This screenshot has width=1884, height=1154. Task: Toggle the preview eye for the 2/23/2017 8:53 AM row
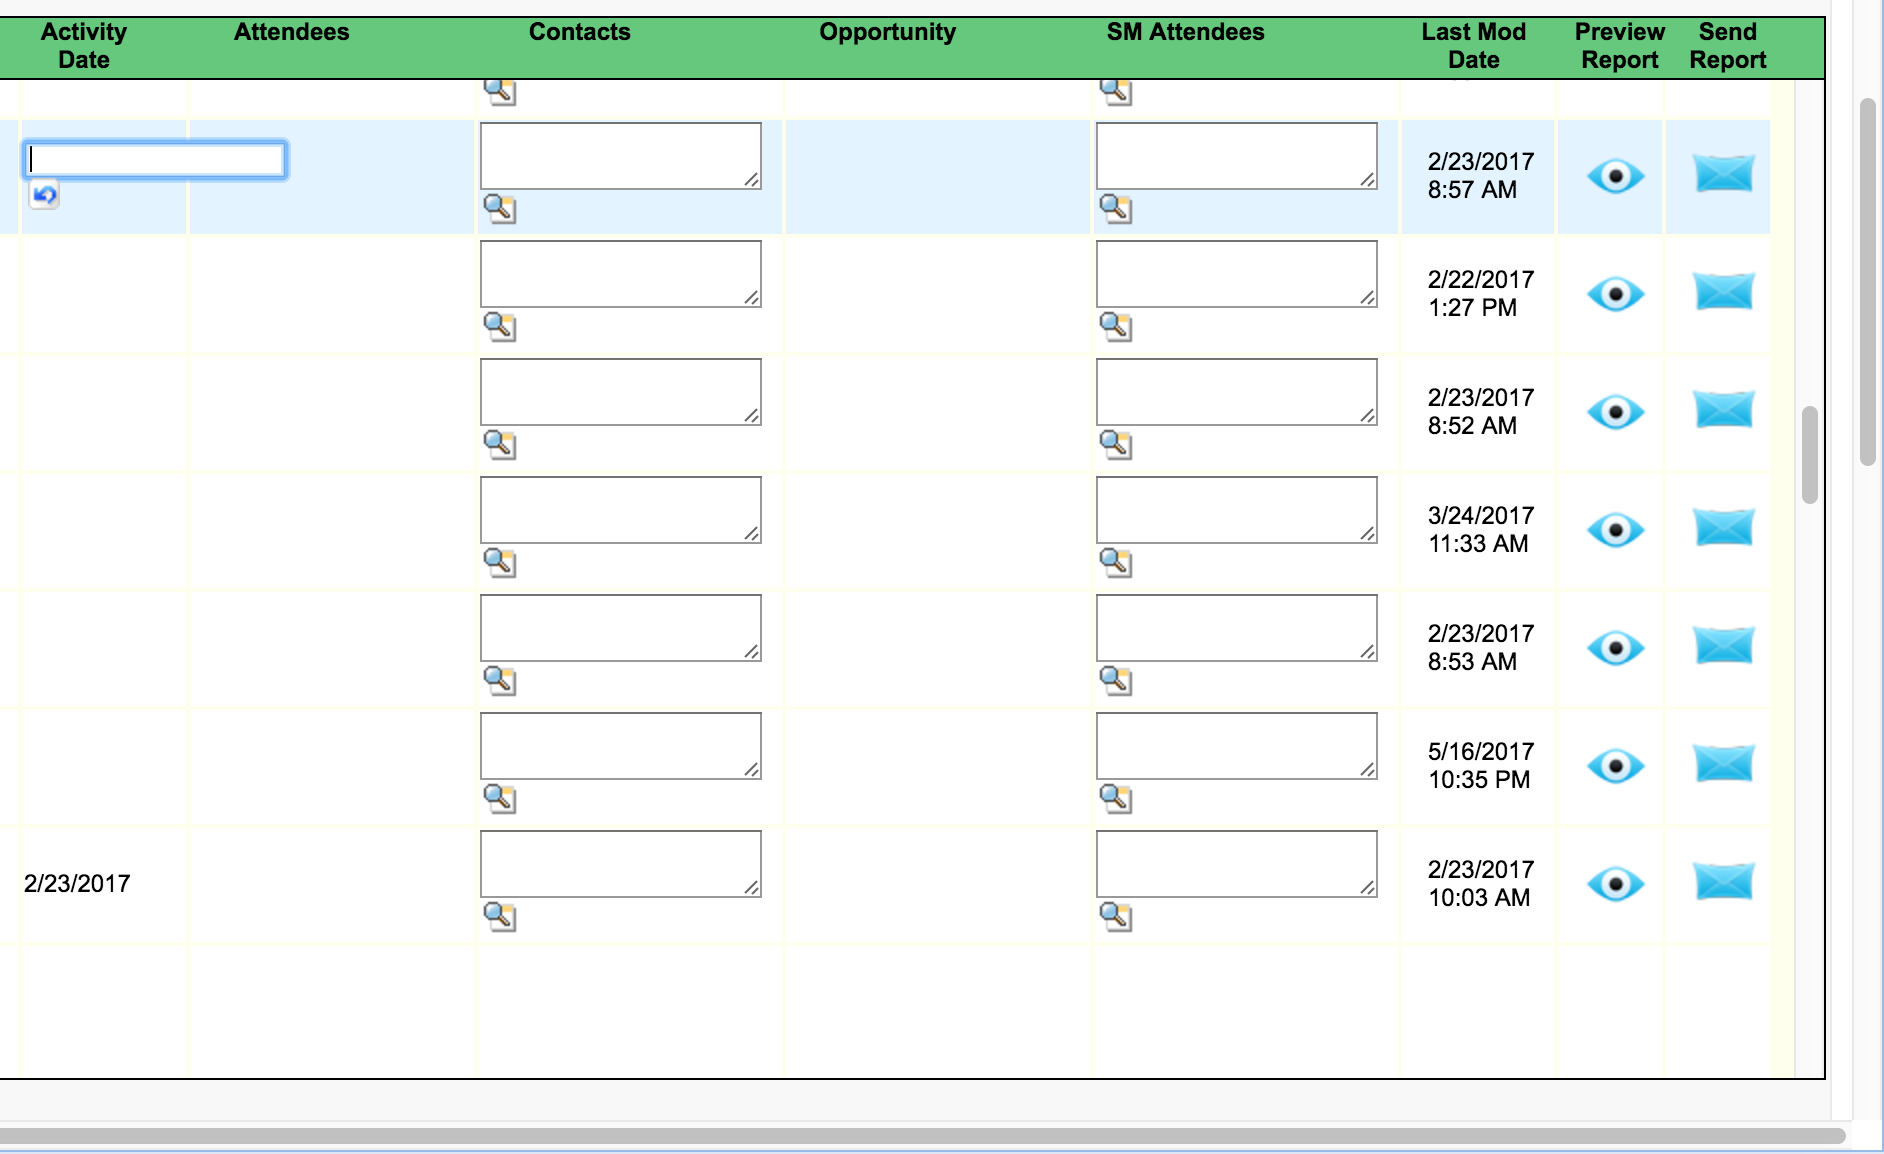pyautogui.click(x=1615, y=648)
